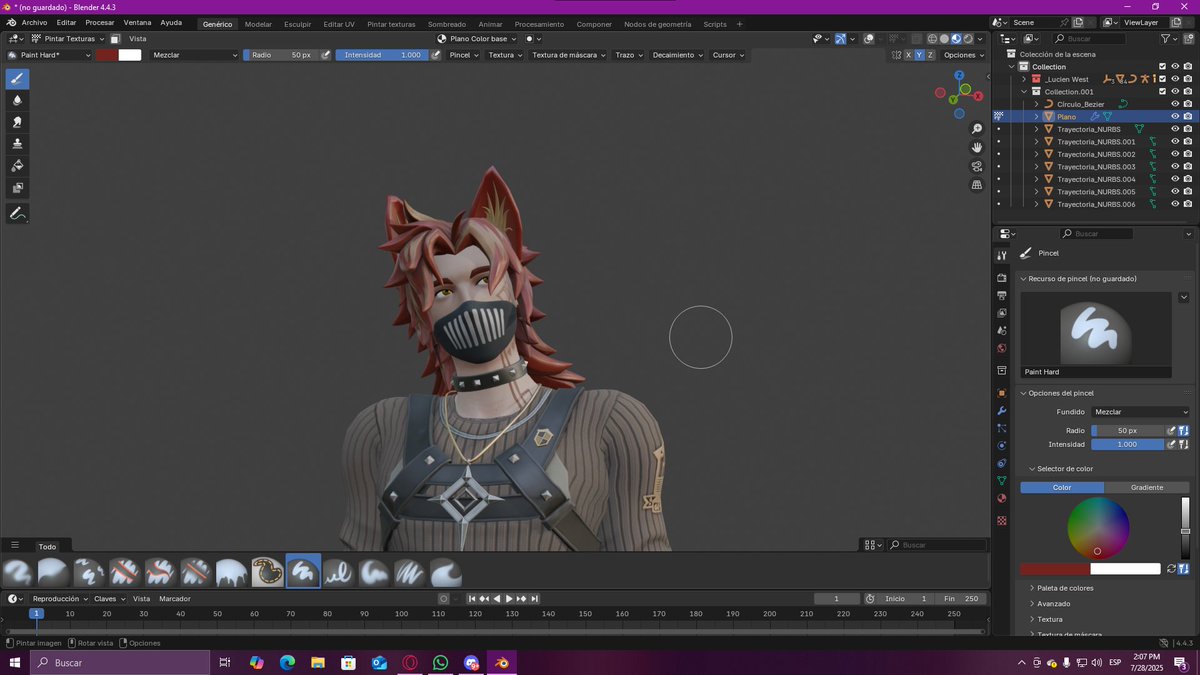Open the Opera browser from taskbar
Viewport: 1200px width, 675px height.
click(x=410, y=662)
